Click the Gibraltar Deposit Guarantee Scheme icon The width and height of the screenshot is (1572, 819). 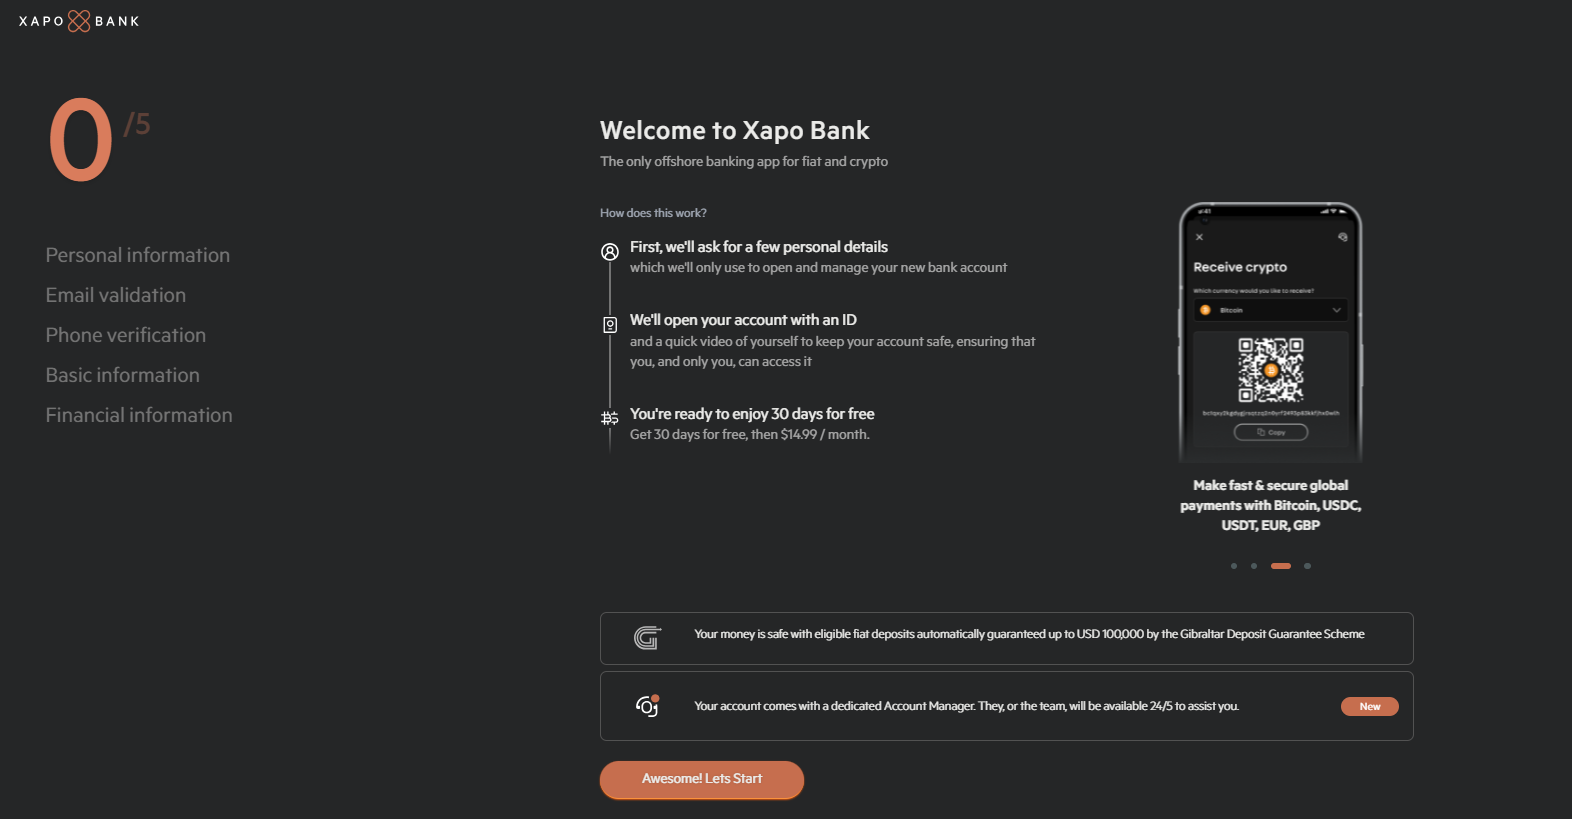pos(648,638)
